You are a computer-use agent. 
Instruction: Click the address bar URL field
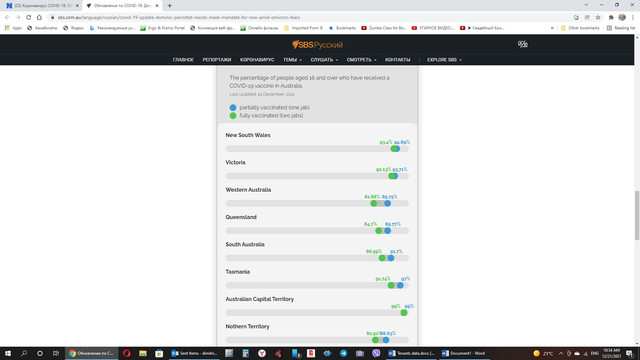coord(310,17)
